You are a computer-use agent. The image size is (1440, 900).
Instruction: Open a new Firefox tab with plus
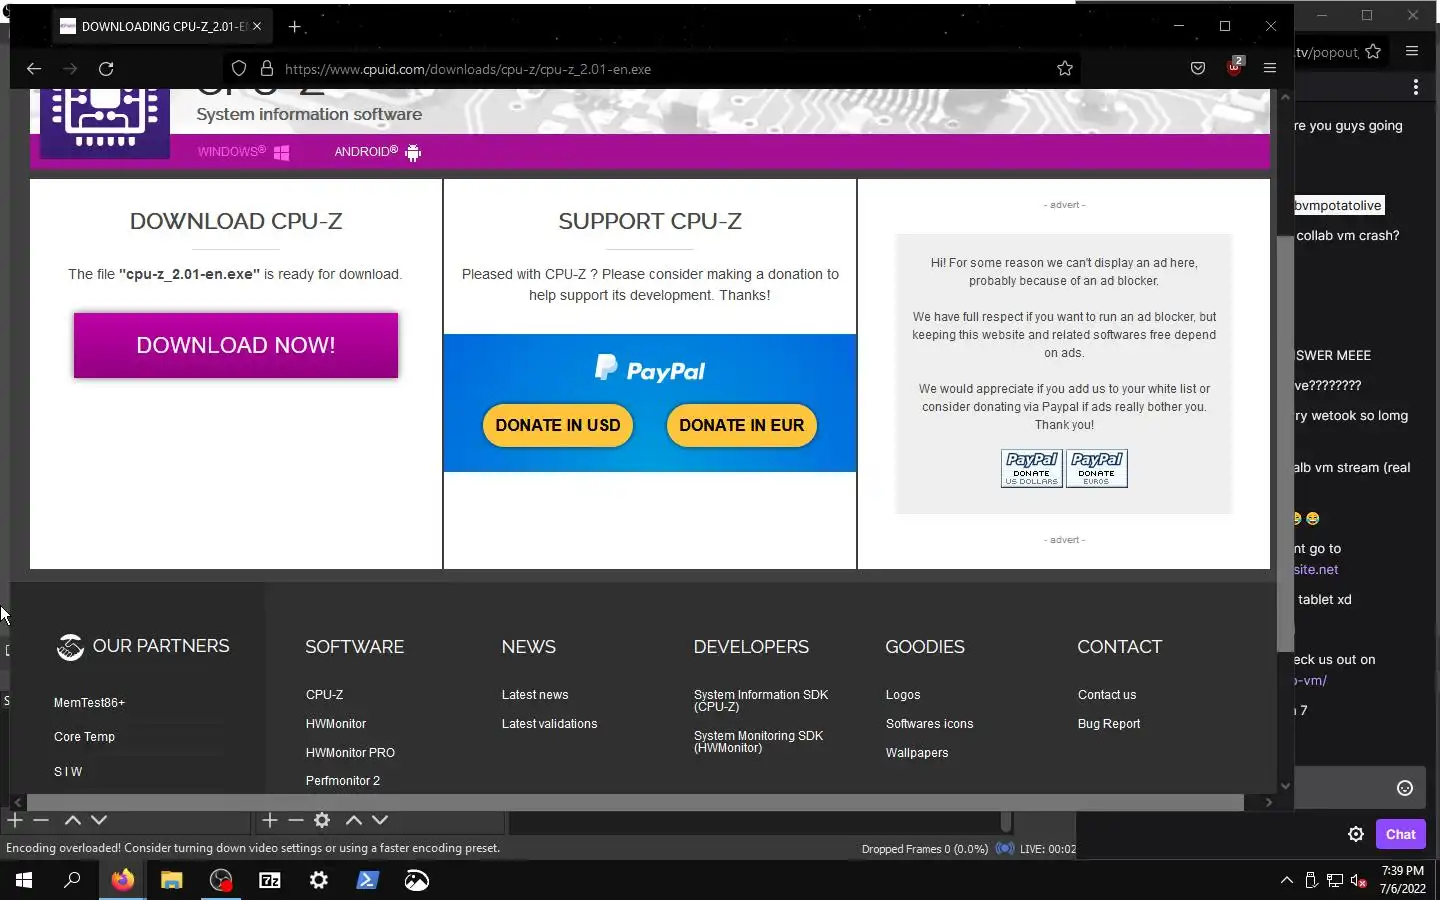point(295,27)
